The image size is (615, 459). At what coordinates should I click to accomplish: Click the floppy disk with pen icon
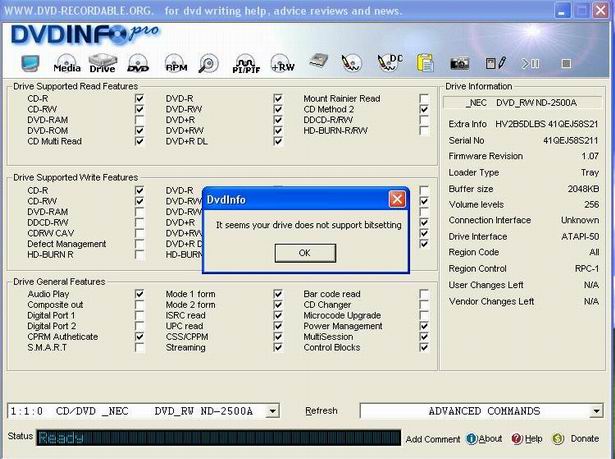495,63
